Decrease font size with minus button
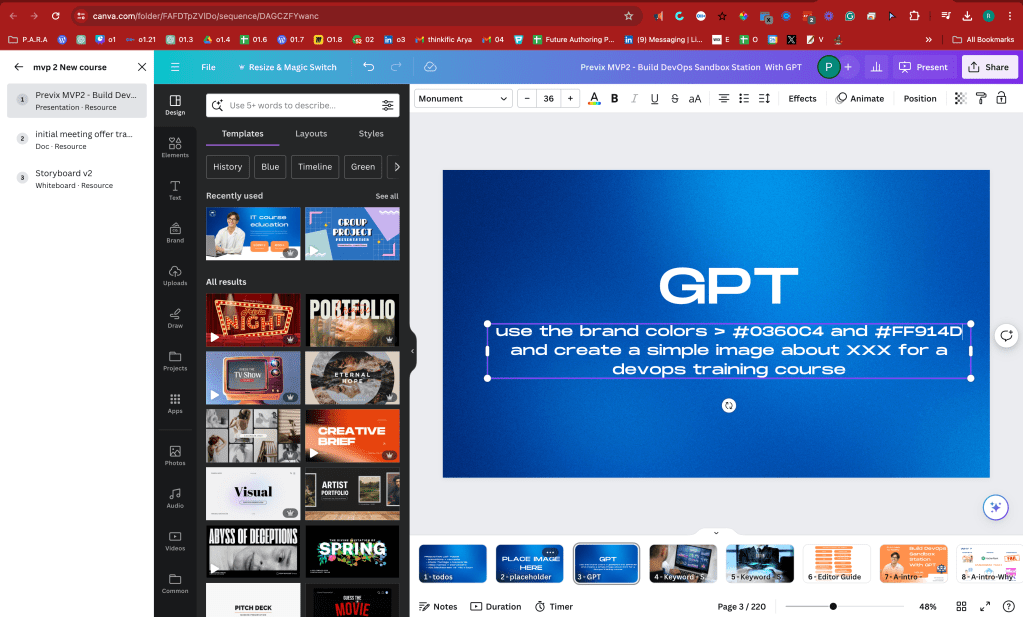The height and width of the screenshot is (617, 1023). (x=527, y=98)
